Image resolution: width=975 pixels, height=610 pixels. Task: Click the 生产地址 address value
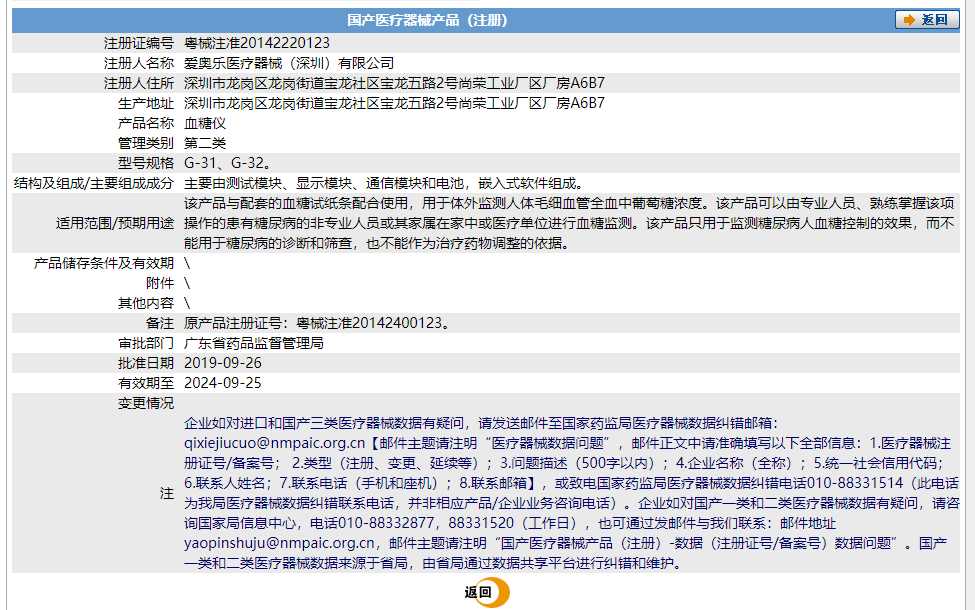(394, 103)
